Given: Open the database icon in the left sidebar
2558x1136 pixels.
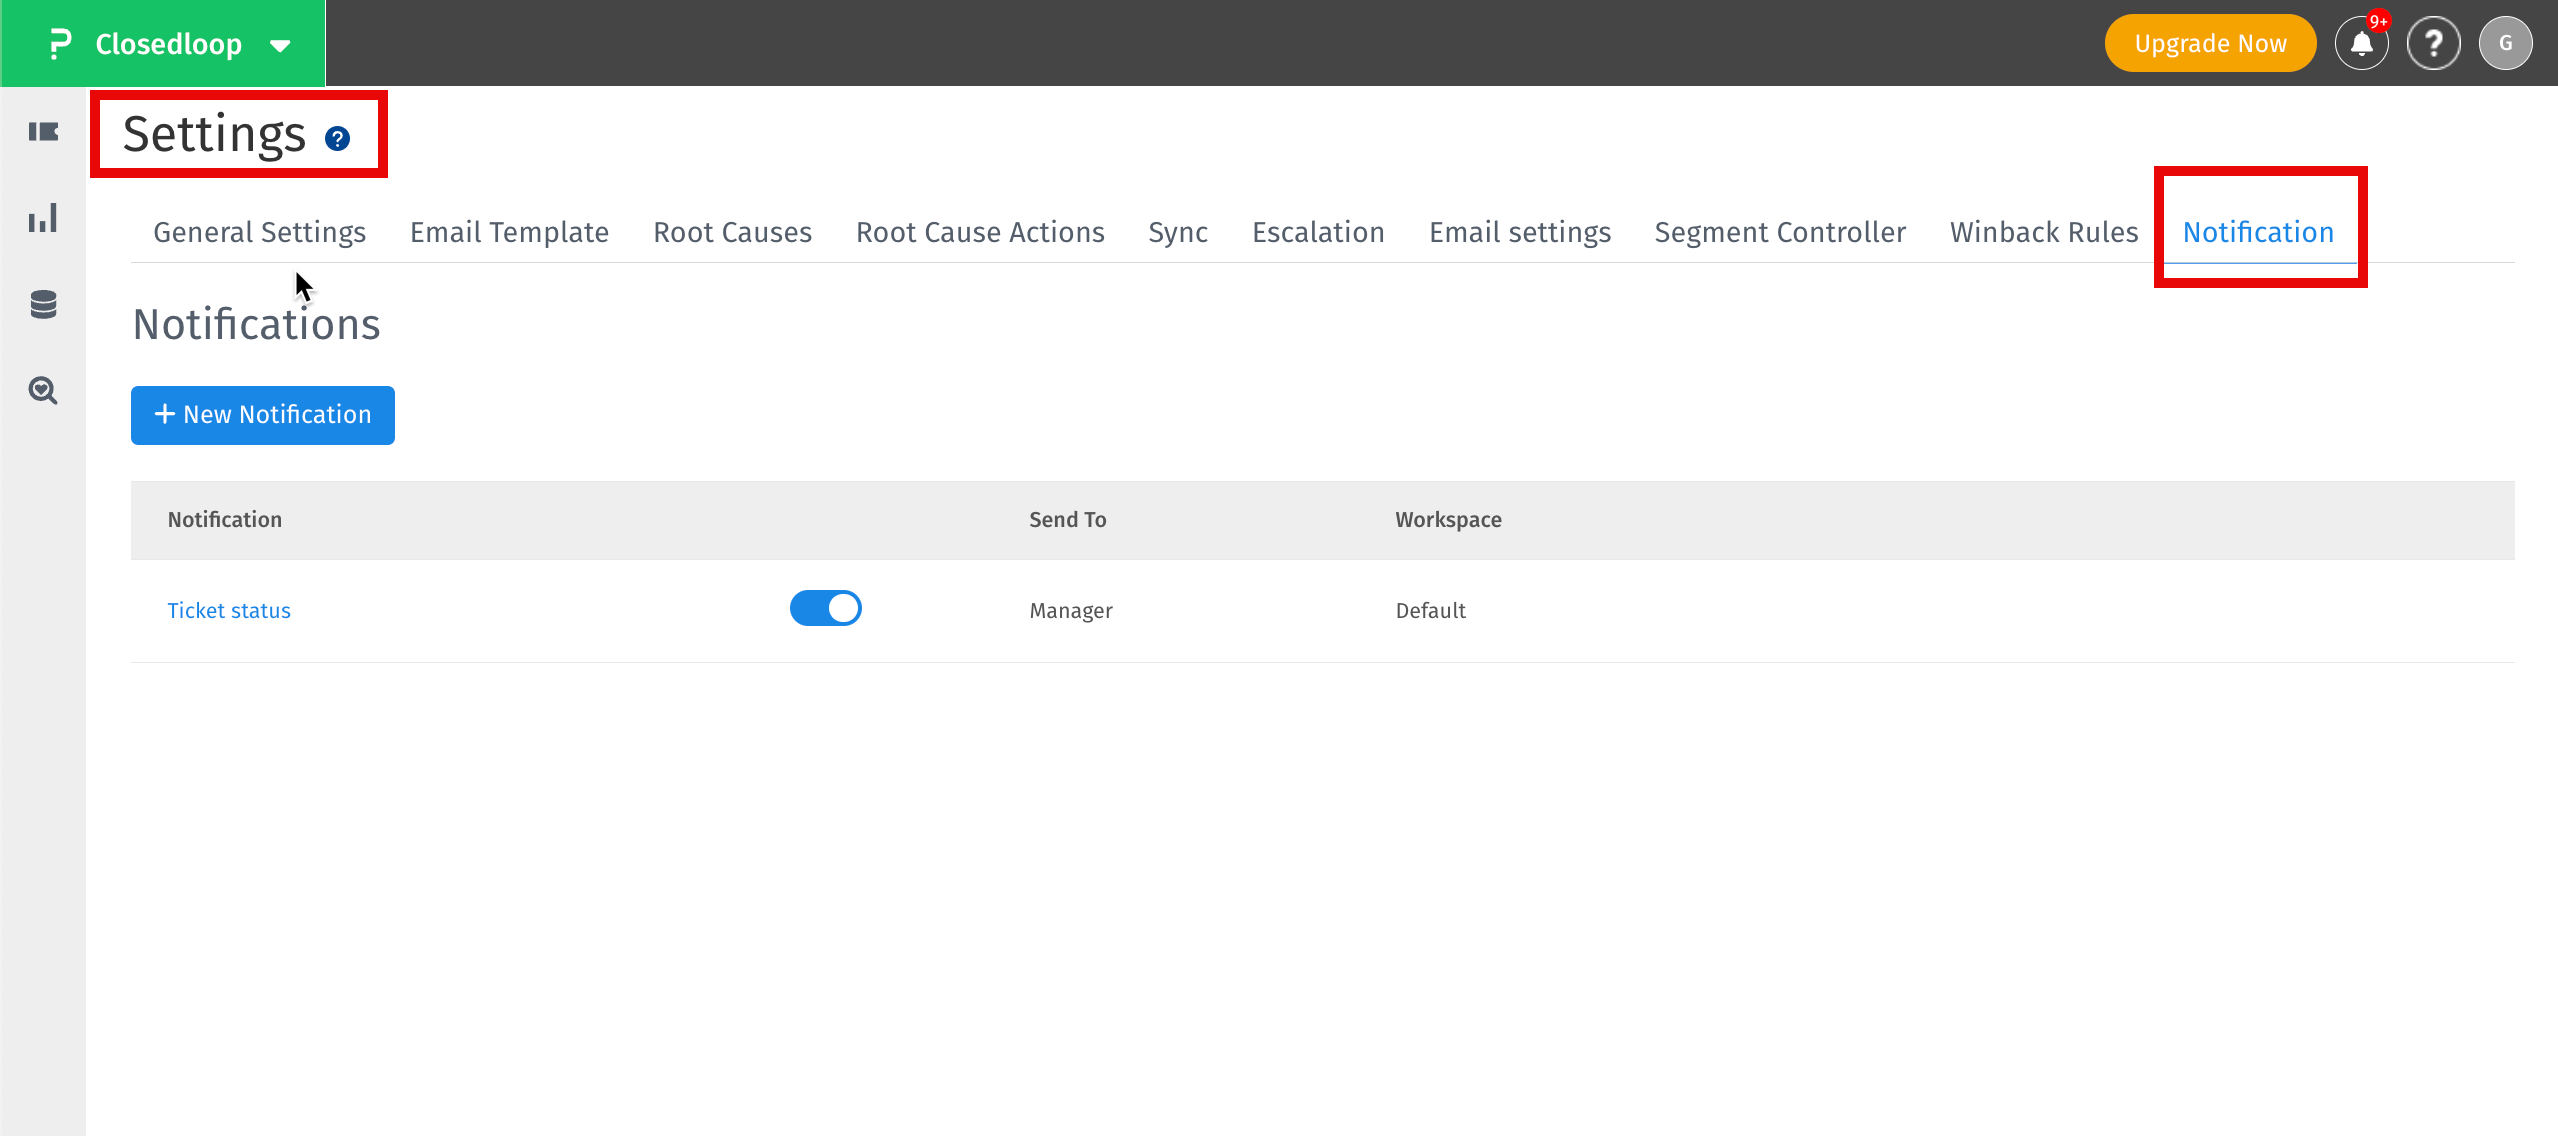Looking at the screenshot, I should 42,304.
